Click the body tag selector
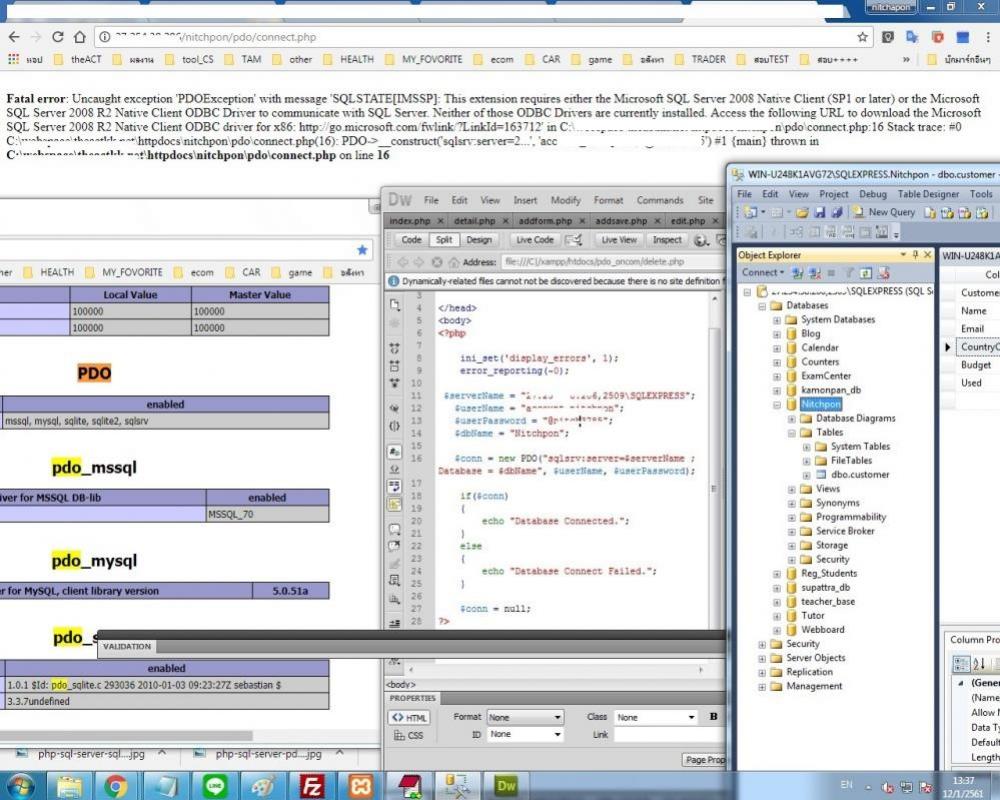The height and width of the screenshot is (800, 1000). click(401, 685)
